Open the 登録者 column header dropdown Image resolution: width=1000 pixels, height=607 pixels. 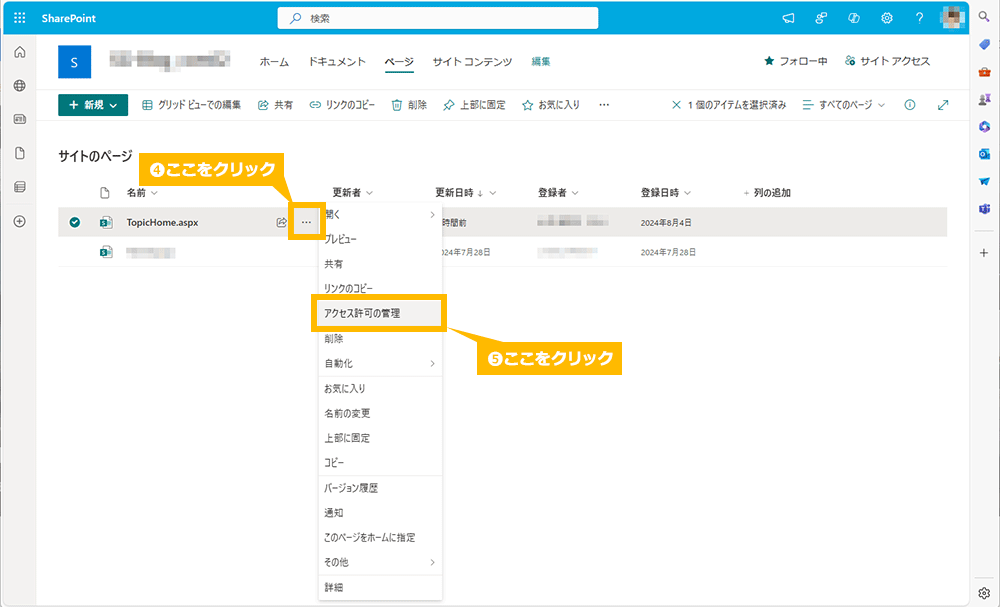click(x=558, y=193)
